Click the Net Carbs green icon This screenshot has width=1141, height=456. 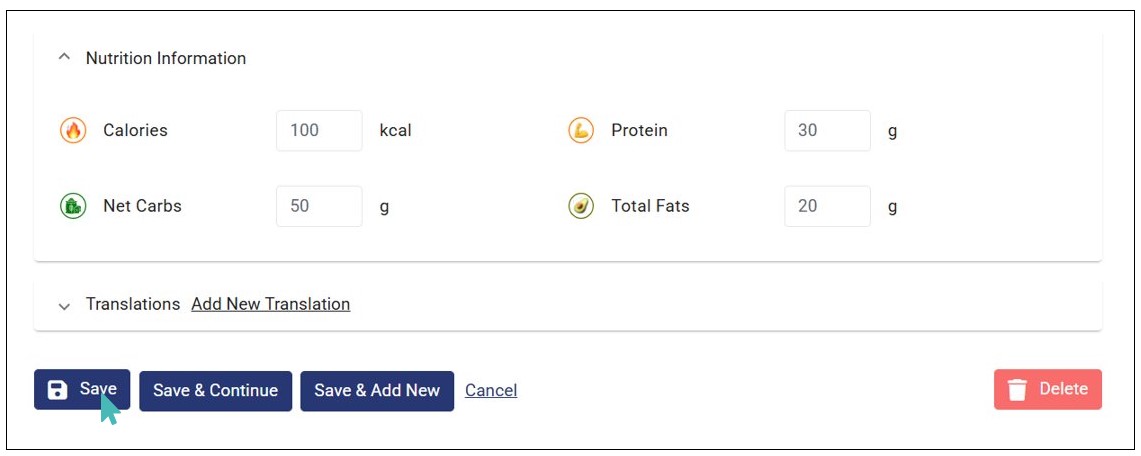pyautogui.click(x=73, y=206)
